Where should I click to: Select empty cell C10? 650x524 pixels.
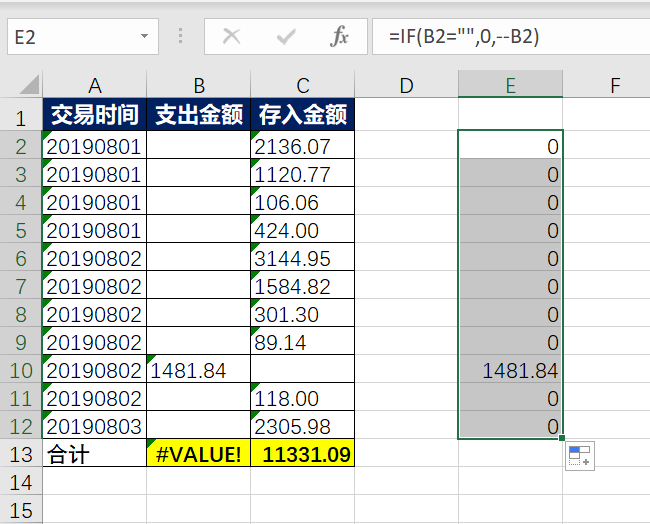(303, 369)
